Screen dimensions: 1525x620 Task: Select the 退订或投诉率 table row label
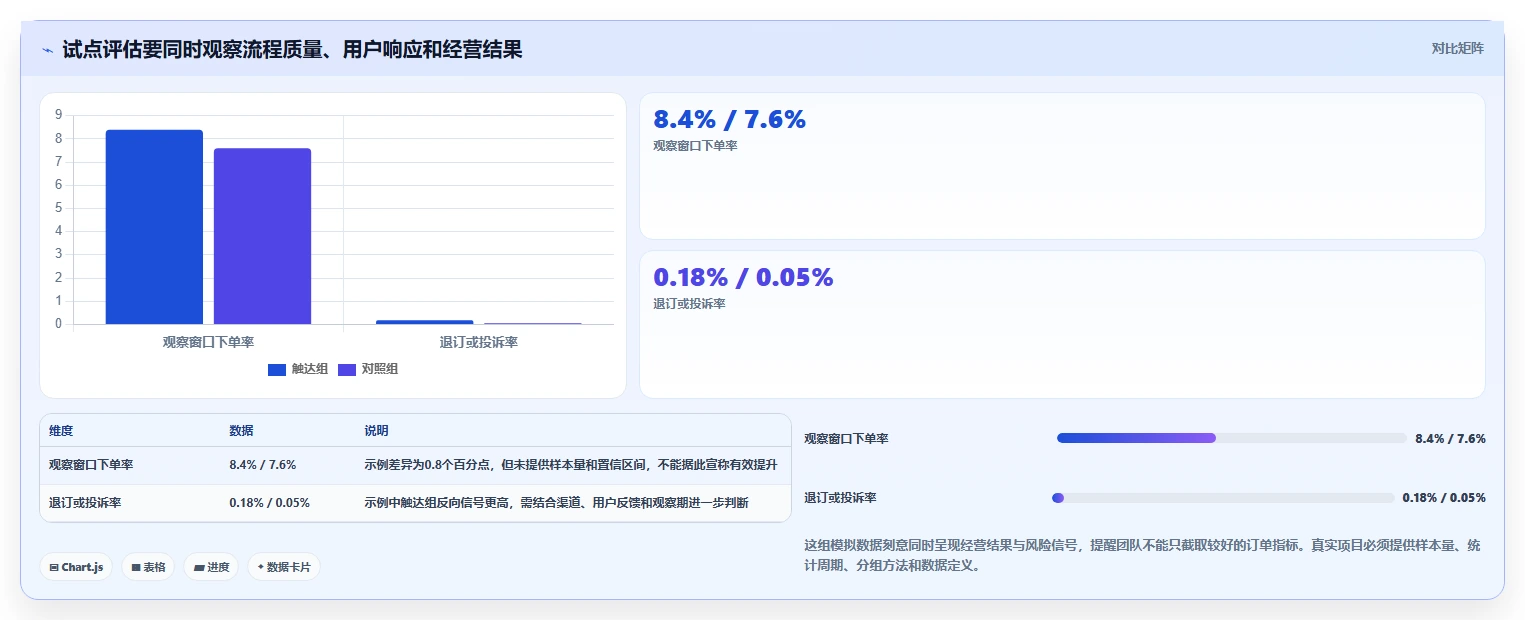pyautogui.click(x=85, y=503)
